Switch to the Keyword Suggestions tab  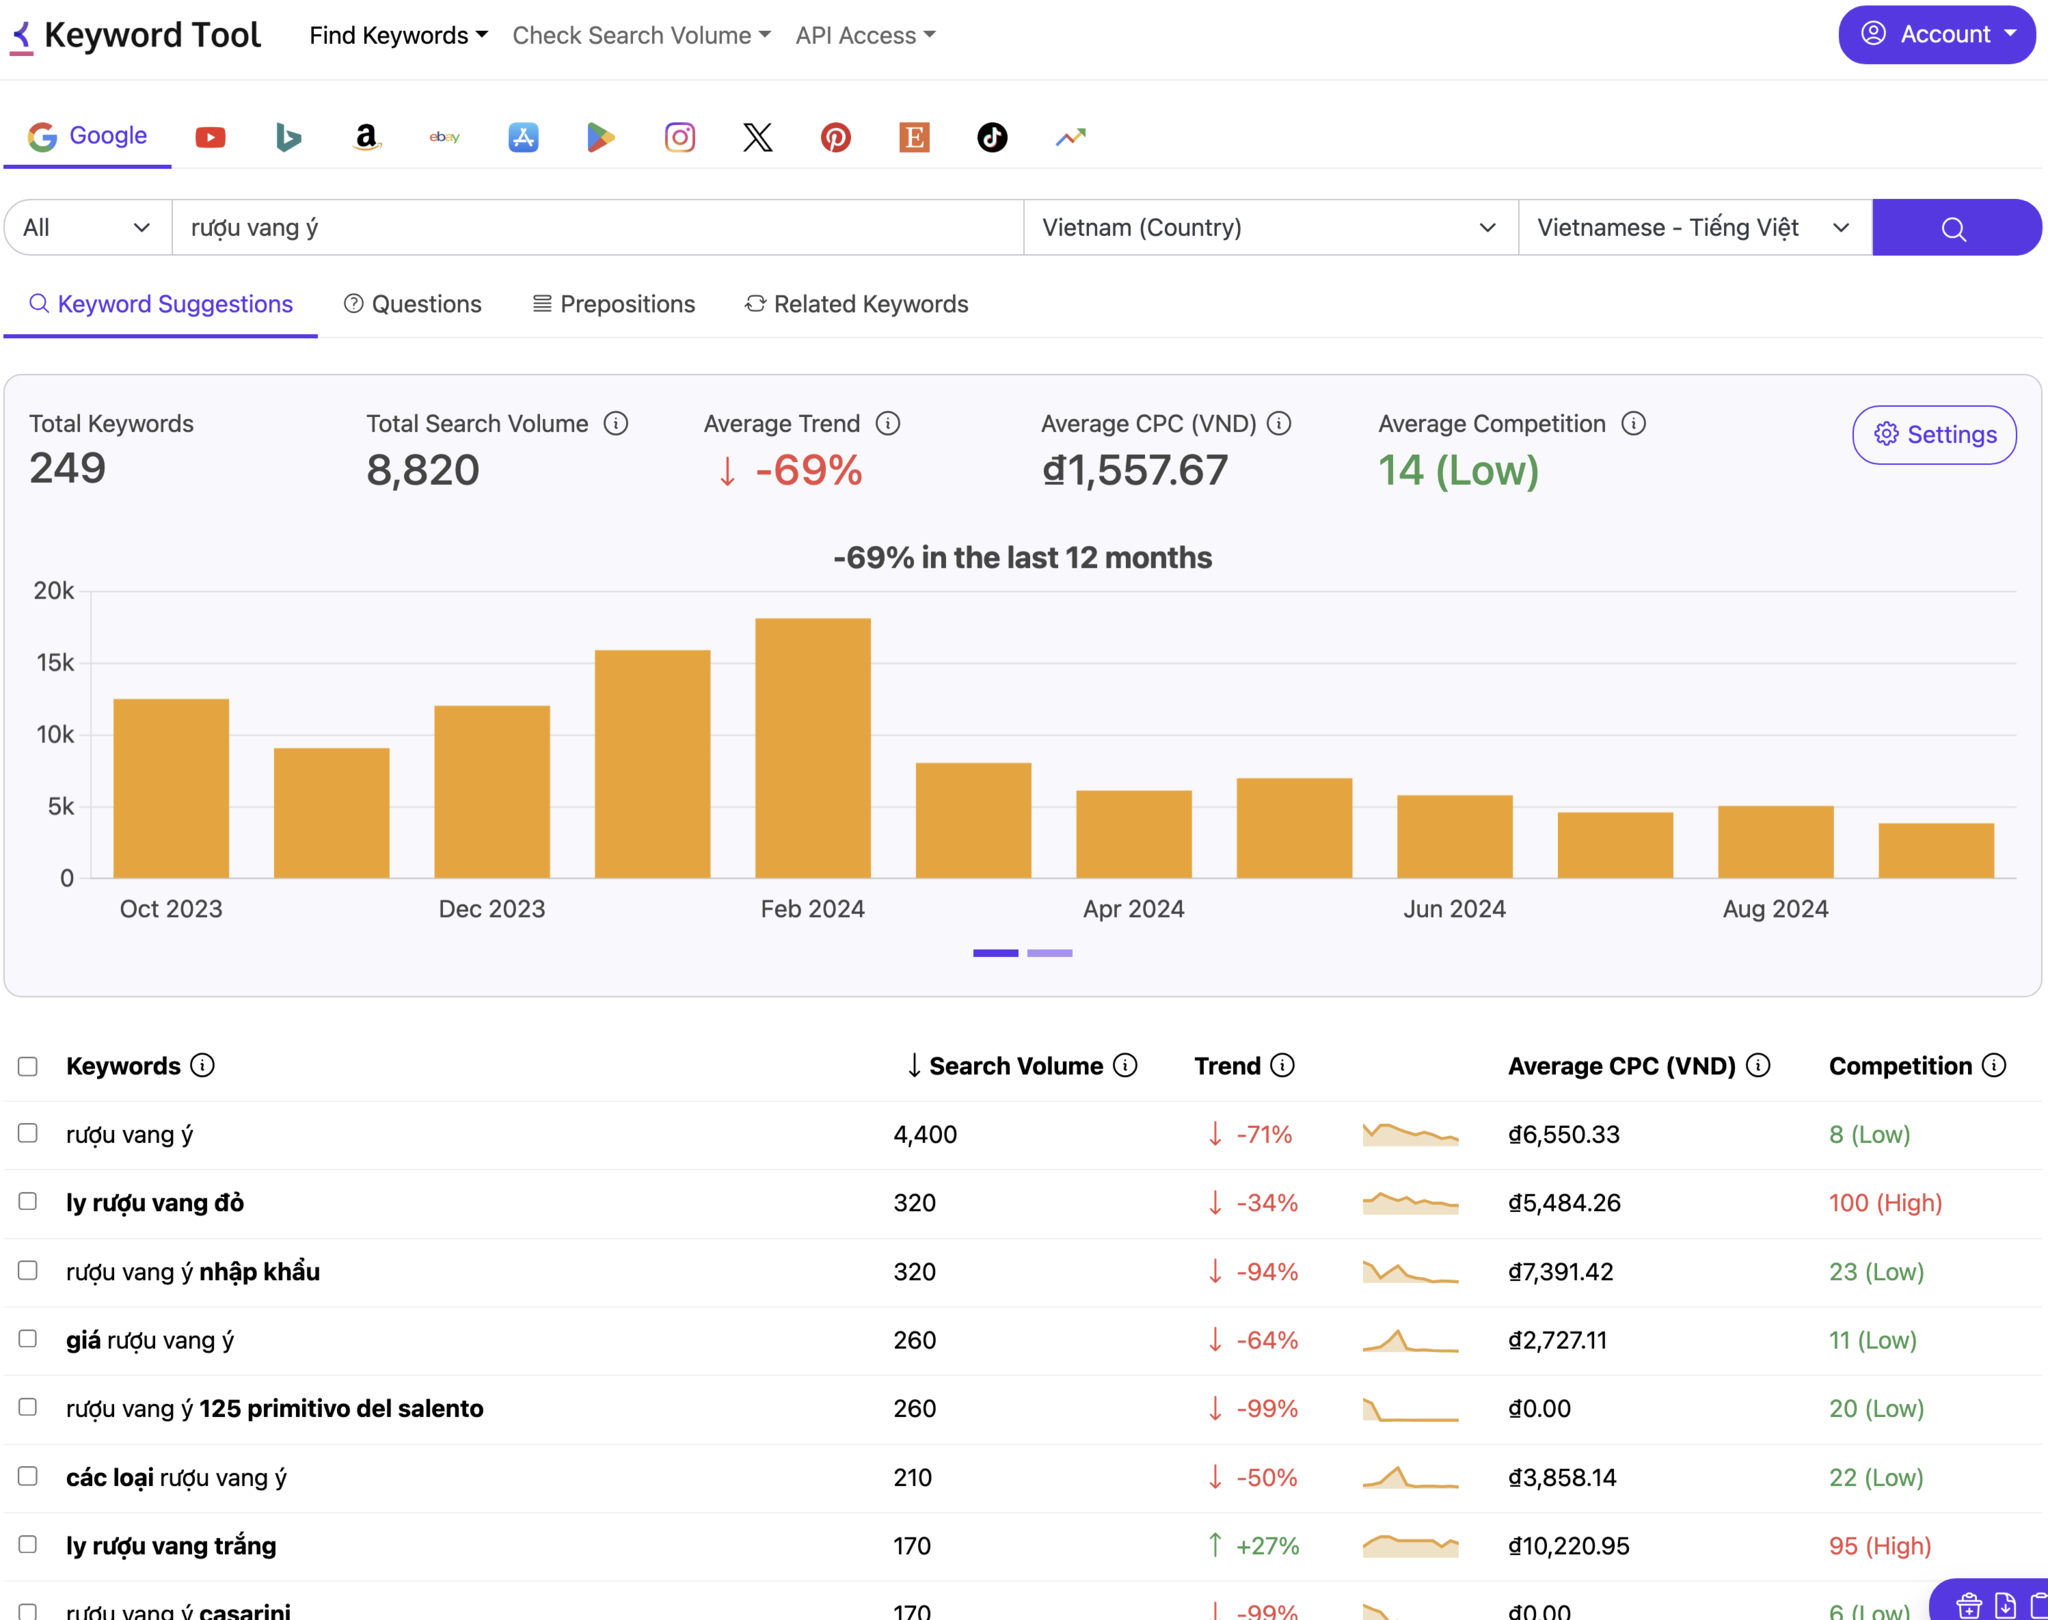(x=161, y=305)
